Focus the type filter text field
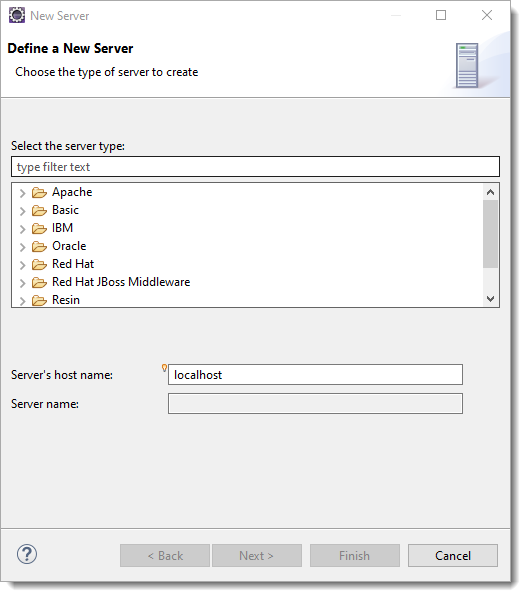This screenshot has width=526, height=597. (x=255, y=167)
